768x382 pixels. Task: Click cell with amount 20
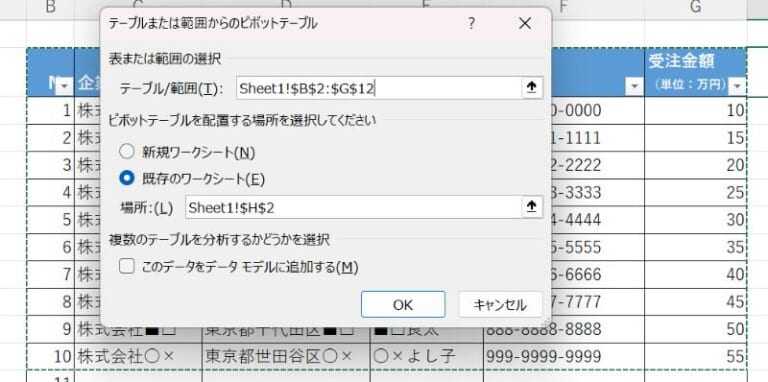(696, 165)
